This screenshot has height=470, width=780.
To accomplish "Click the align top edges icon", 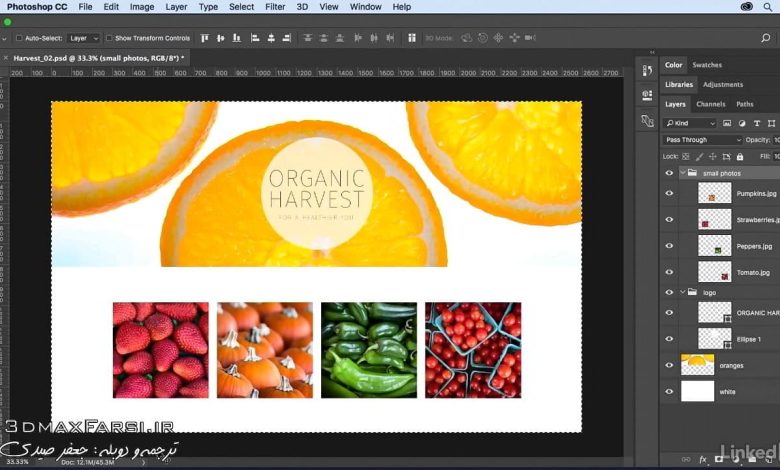I will click(x=204, y=38).
